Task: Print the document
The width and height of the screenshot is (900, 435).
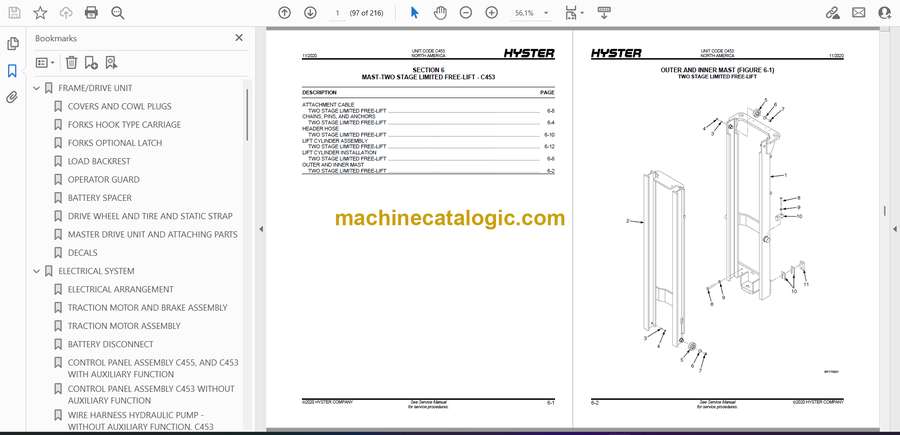Action: (91, 13)
